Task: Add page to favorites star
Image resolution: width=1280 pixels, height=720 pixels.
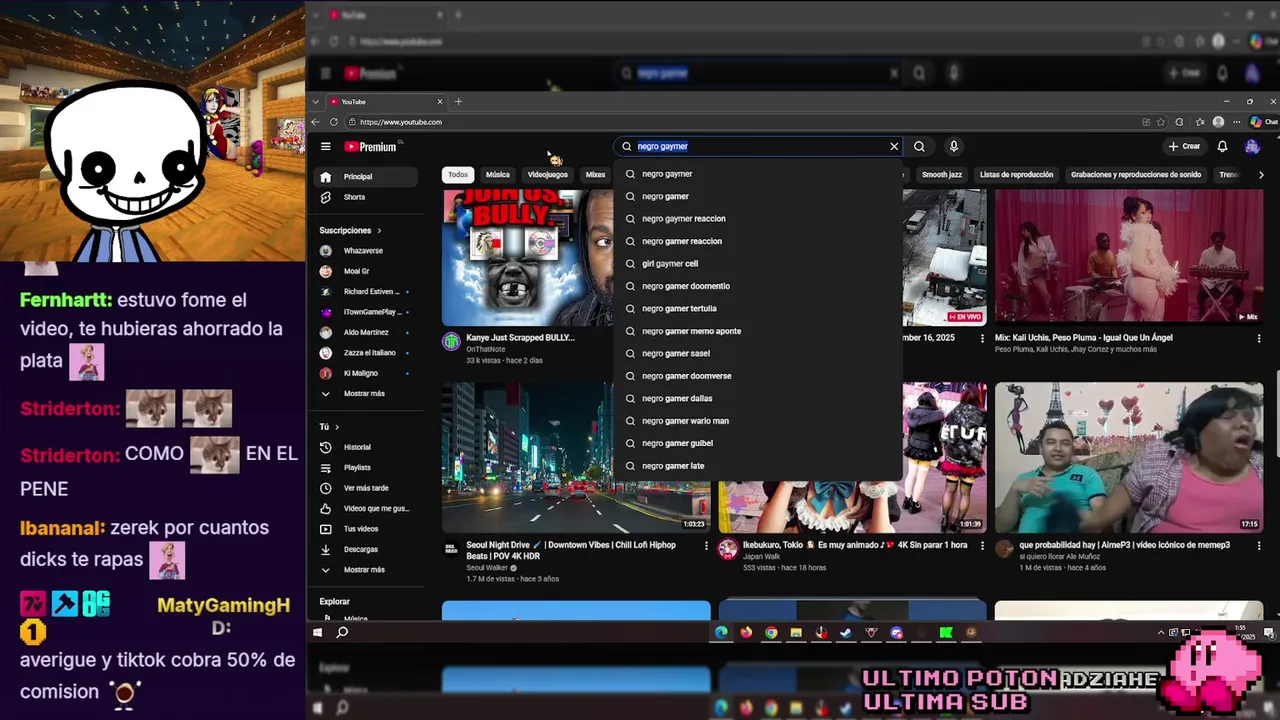Action: tap(1161, 122)
